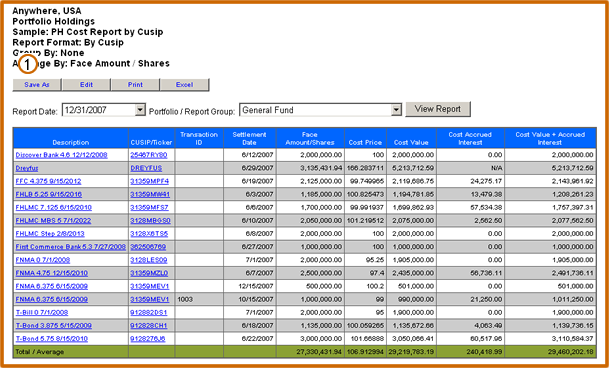Open FNMA 6.375 link with transaction 1003
609x368 pixels.
(x=52, y=300)
